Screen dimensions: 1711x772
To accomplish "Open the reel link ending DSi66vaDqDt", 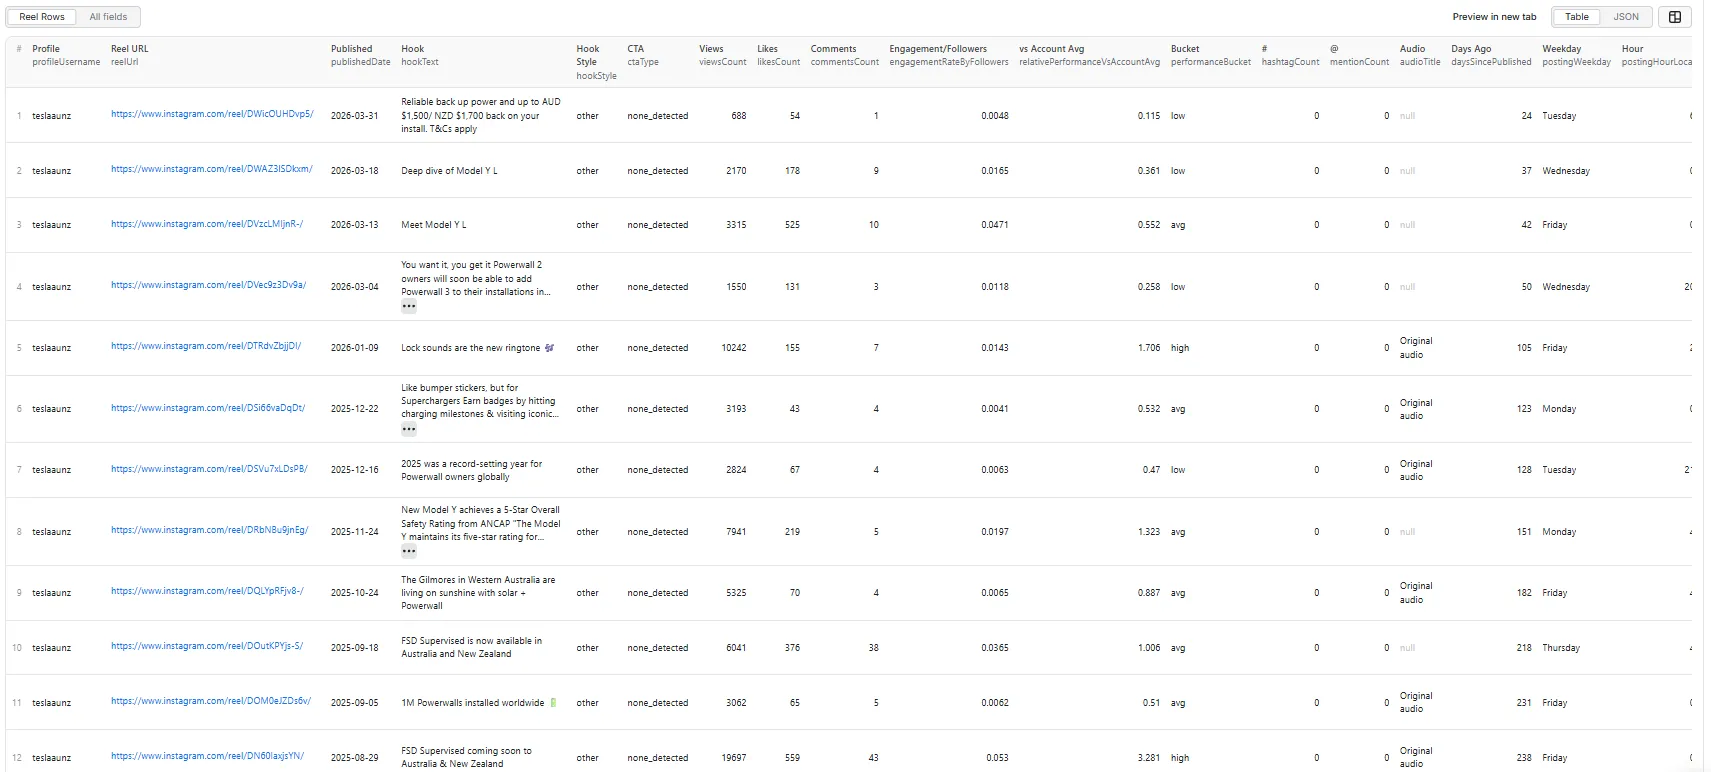I will coord(208,408).
